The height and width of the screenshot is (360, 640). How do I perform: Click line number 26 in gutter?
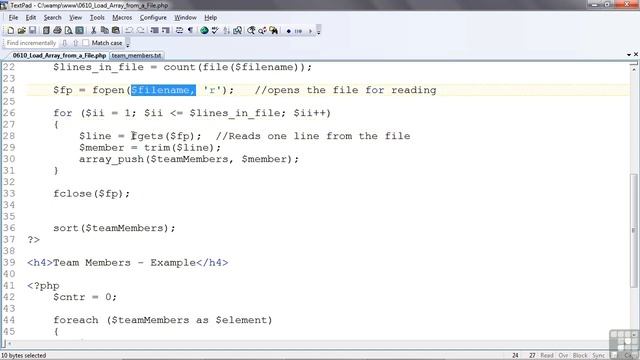click(9, 113)
